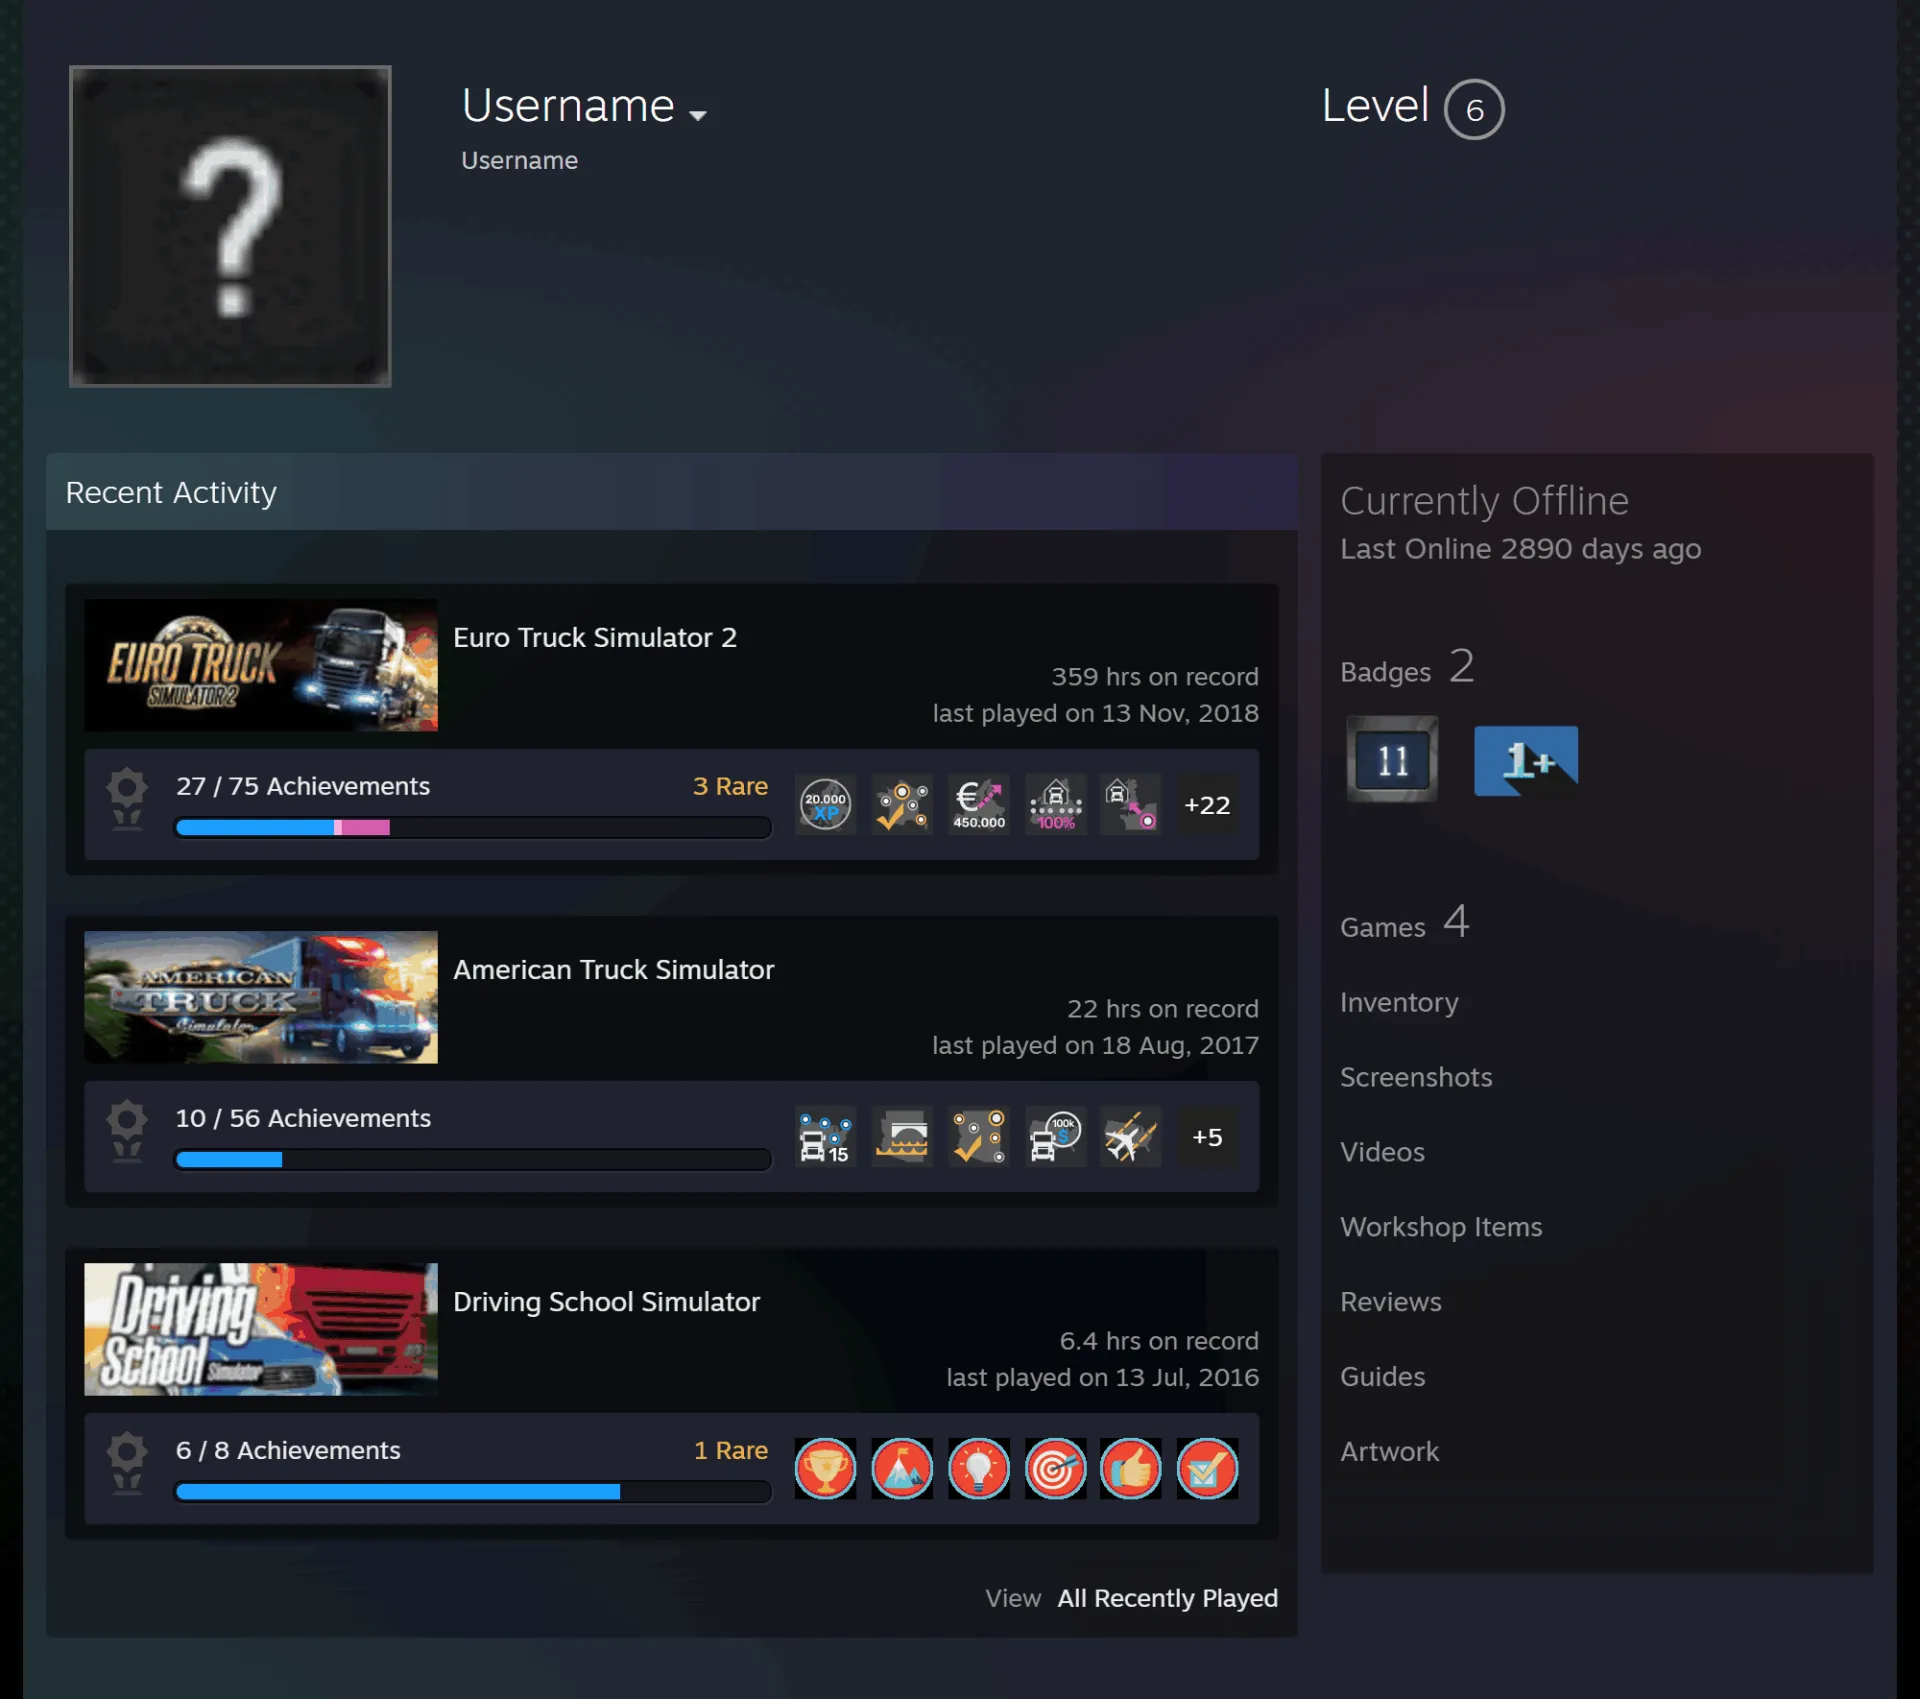The width and height of the screenshot is (1920, 1699).
Task: Click the 27 / 75 Achievements progress bar
Action: (x=473, y=827)
